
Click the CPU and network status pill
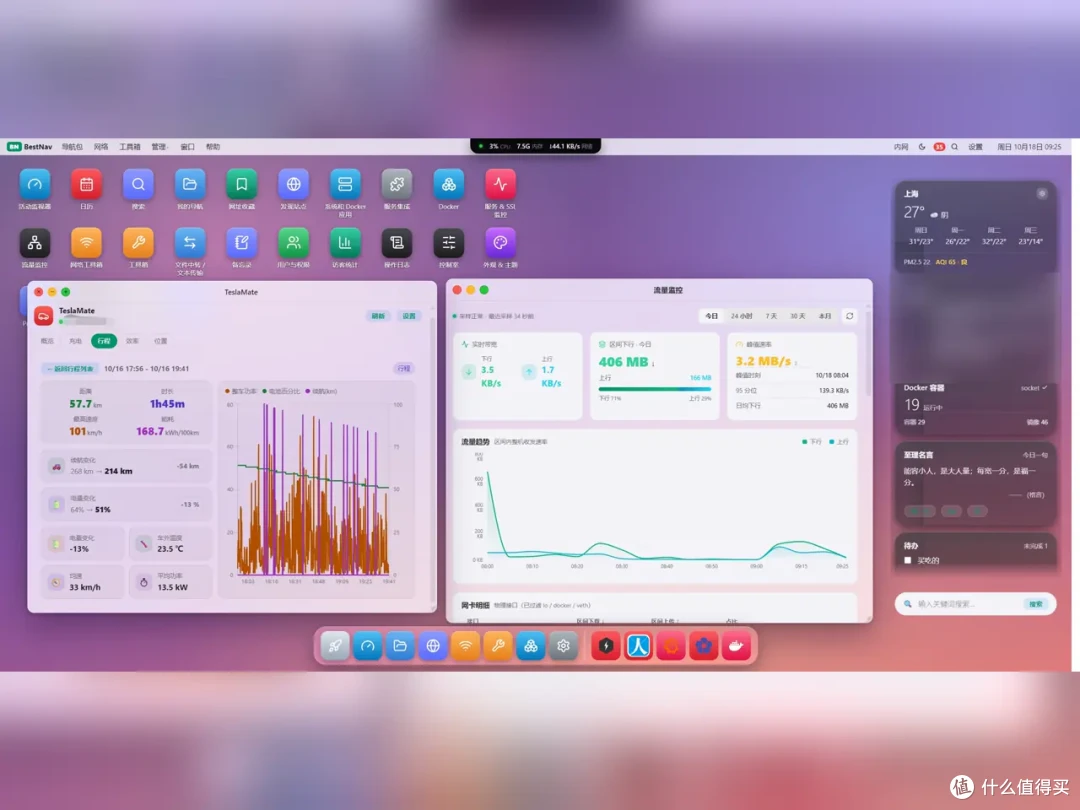(535, 146)
